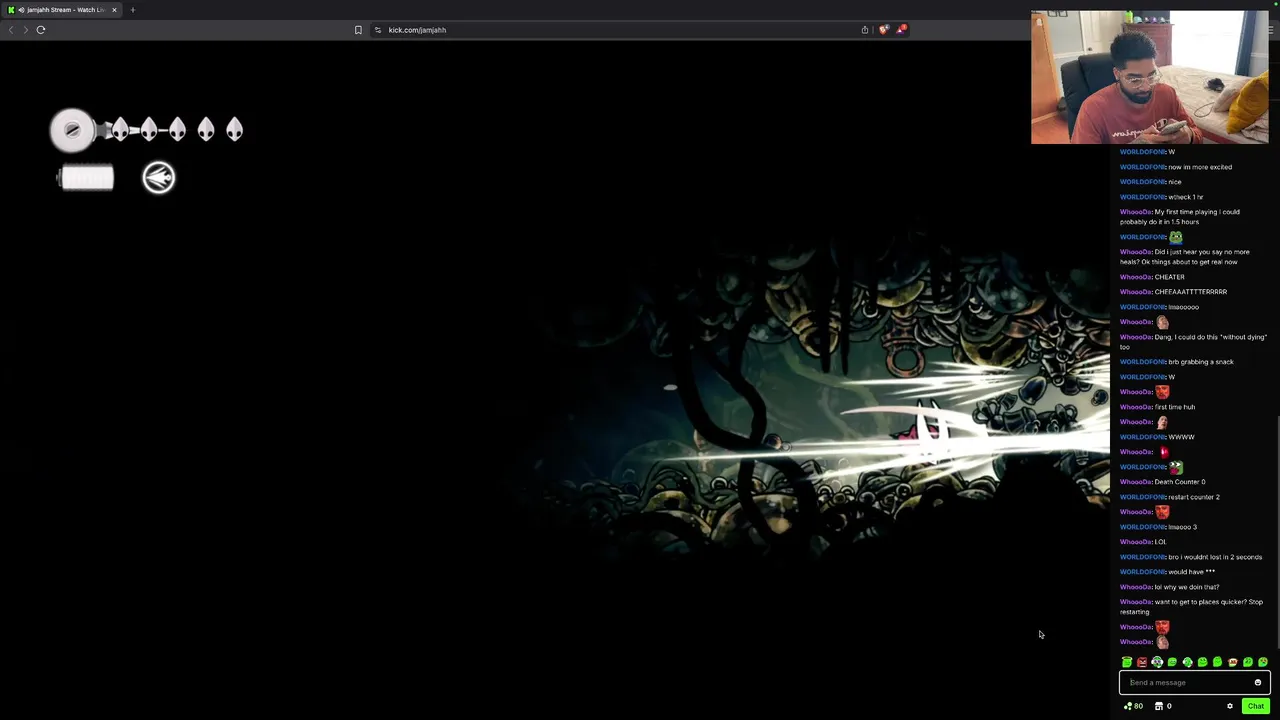Open a new browser tab
The image size is (1280, 720).
click(132, 10)
